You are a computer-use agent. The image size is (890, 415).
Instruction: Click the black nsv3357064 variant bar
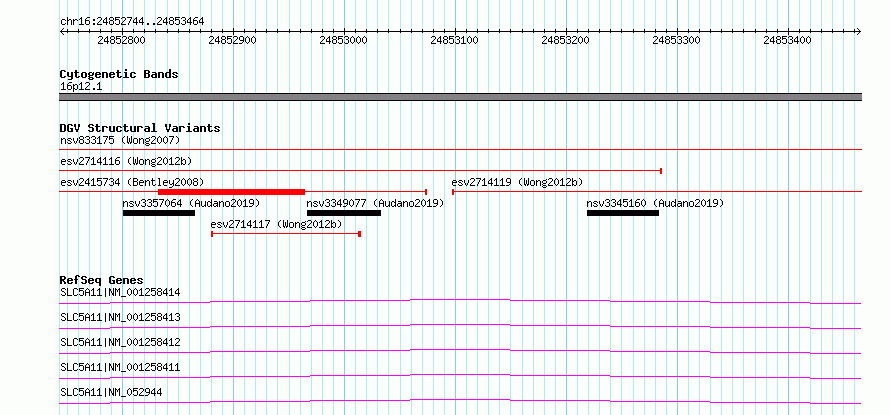(x=159, y=213)
